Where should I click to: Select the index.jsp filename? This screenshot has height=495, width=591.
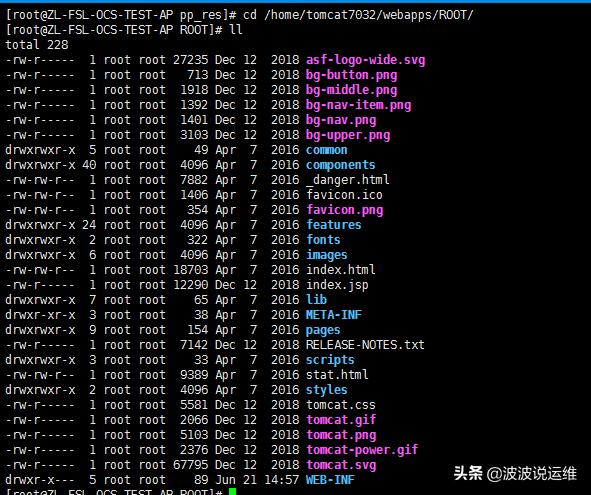pos(337,285)
